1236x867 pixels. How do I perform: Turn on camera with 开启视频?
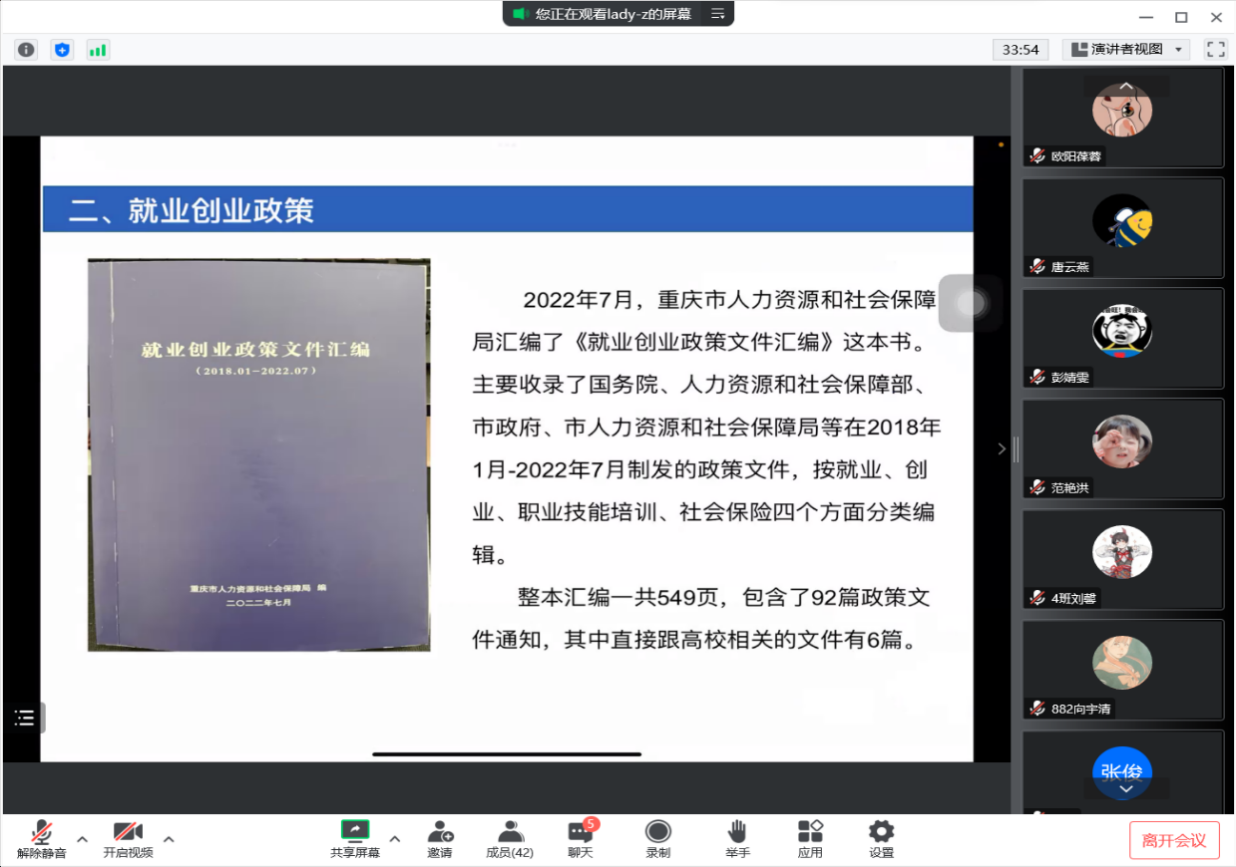128,838
